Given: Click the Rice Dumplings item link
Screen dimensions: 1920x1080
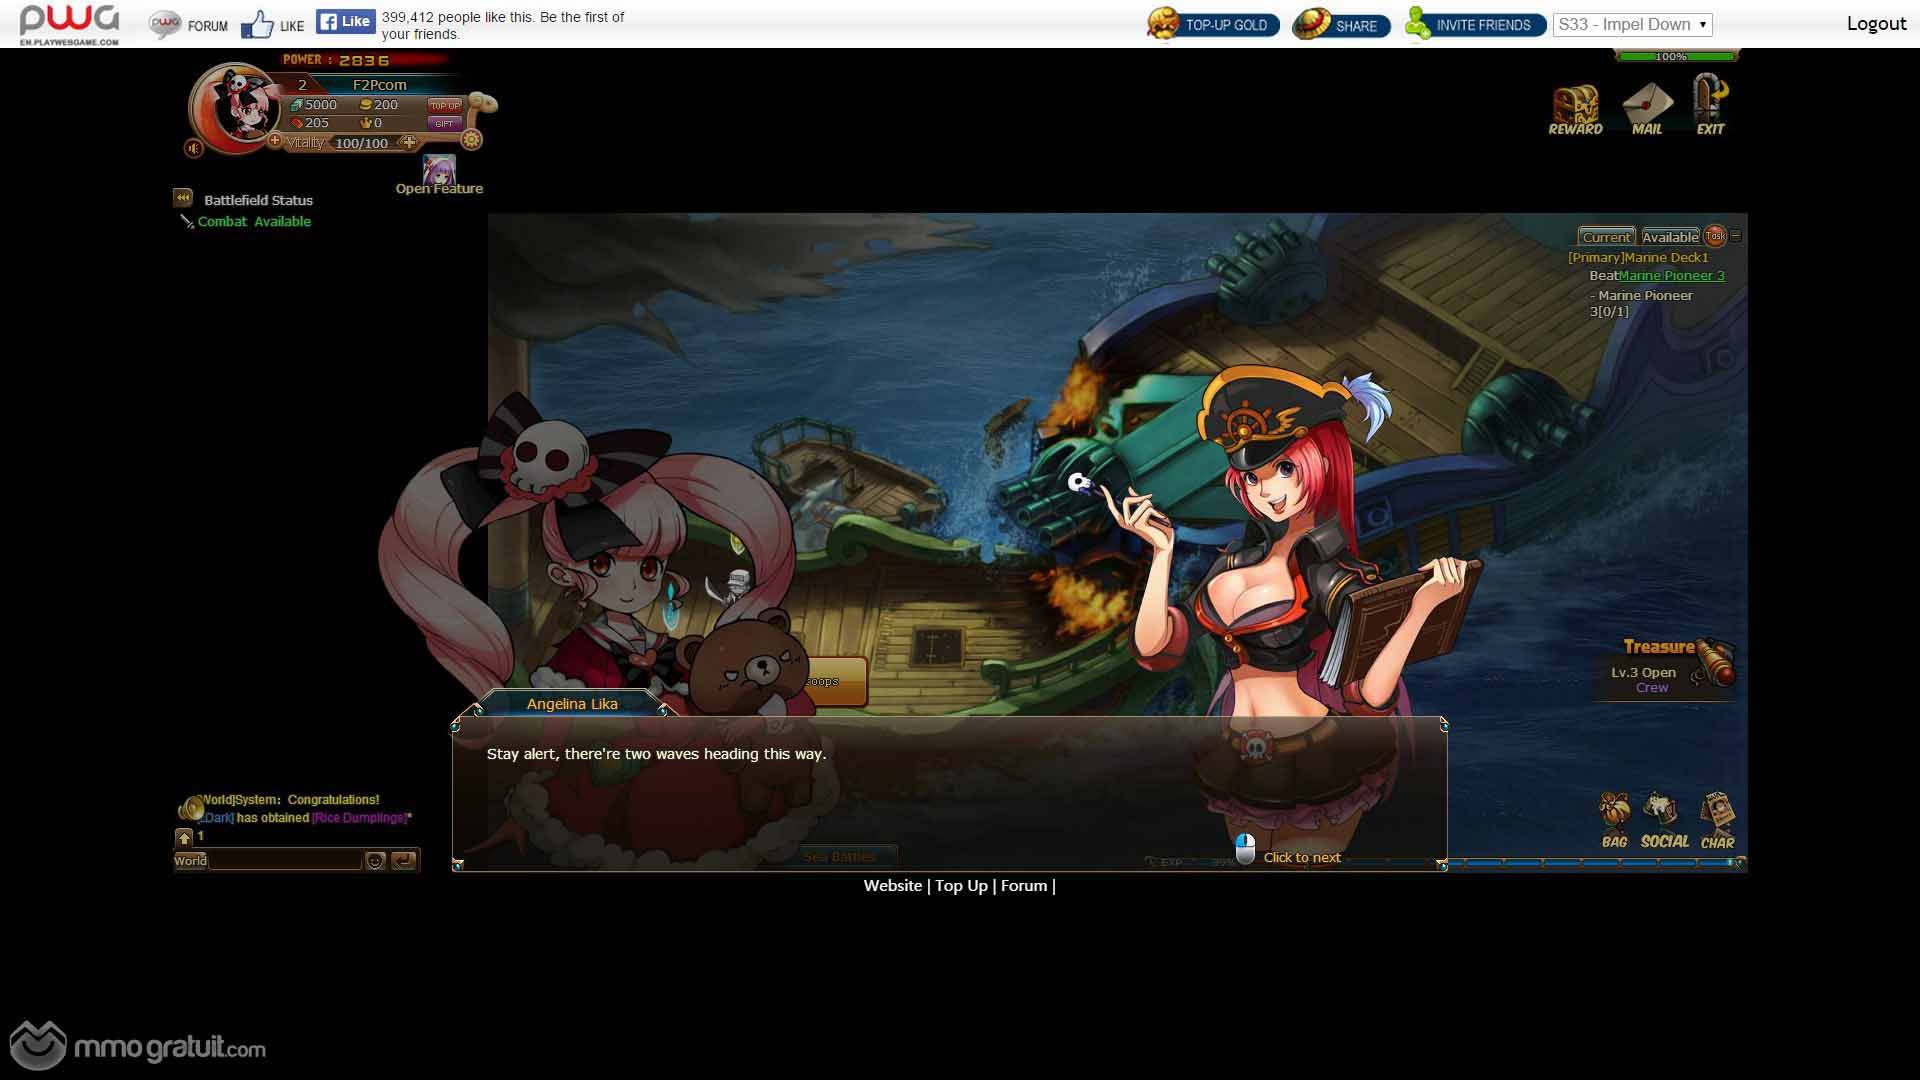Looking at the screenshot, I should 360,817.
